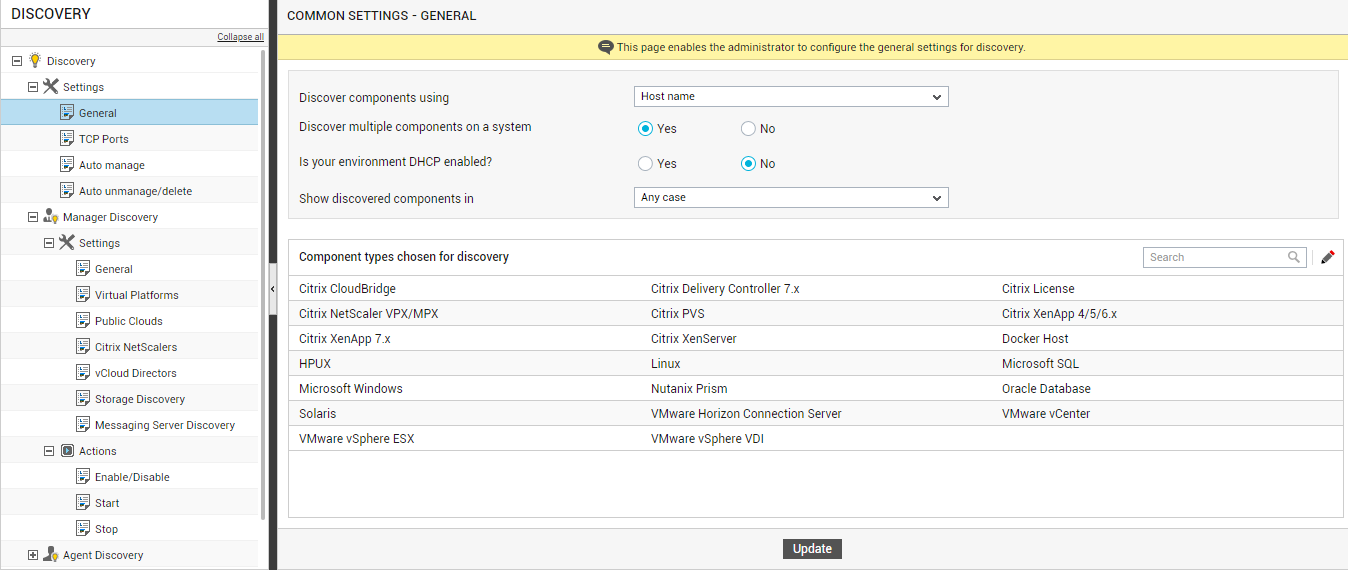Image resolution: width=1348 pixels, height=570 pixels.
Task: Open the Show discovered components in dropdown
Action: [x=791, y=198]
